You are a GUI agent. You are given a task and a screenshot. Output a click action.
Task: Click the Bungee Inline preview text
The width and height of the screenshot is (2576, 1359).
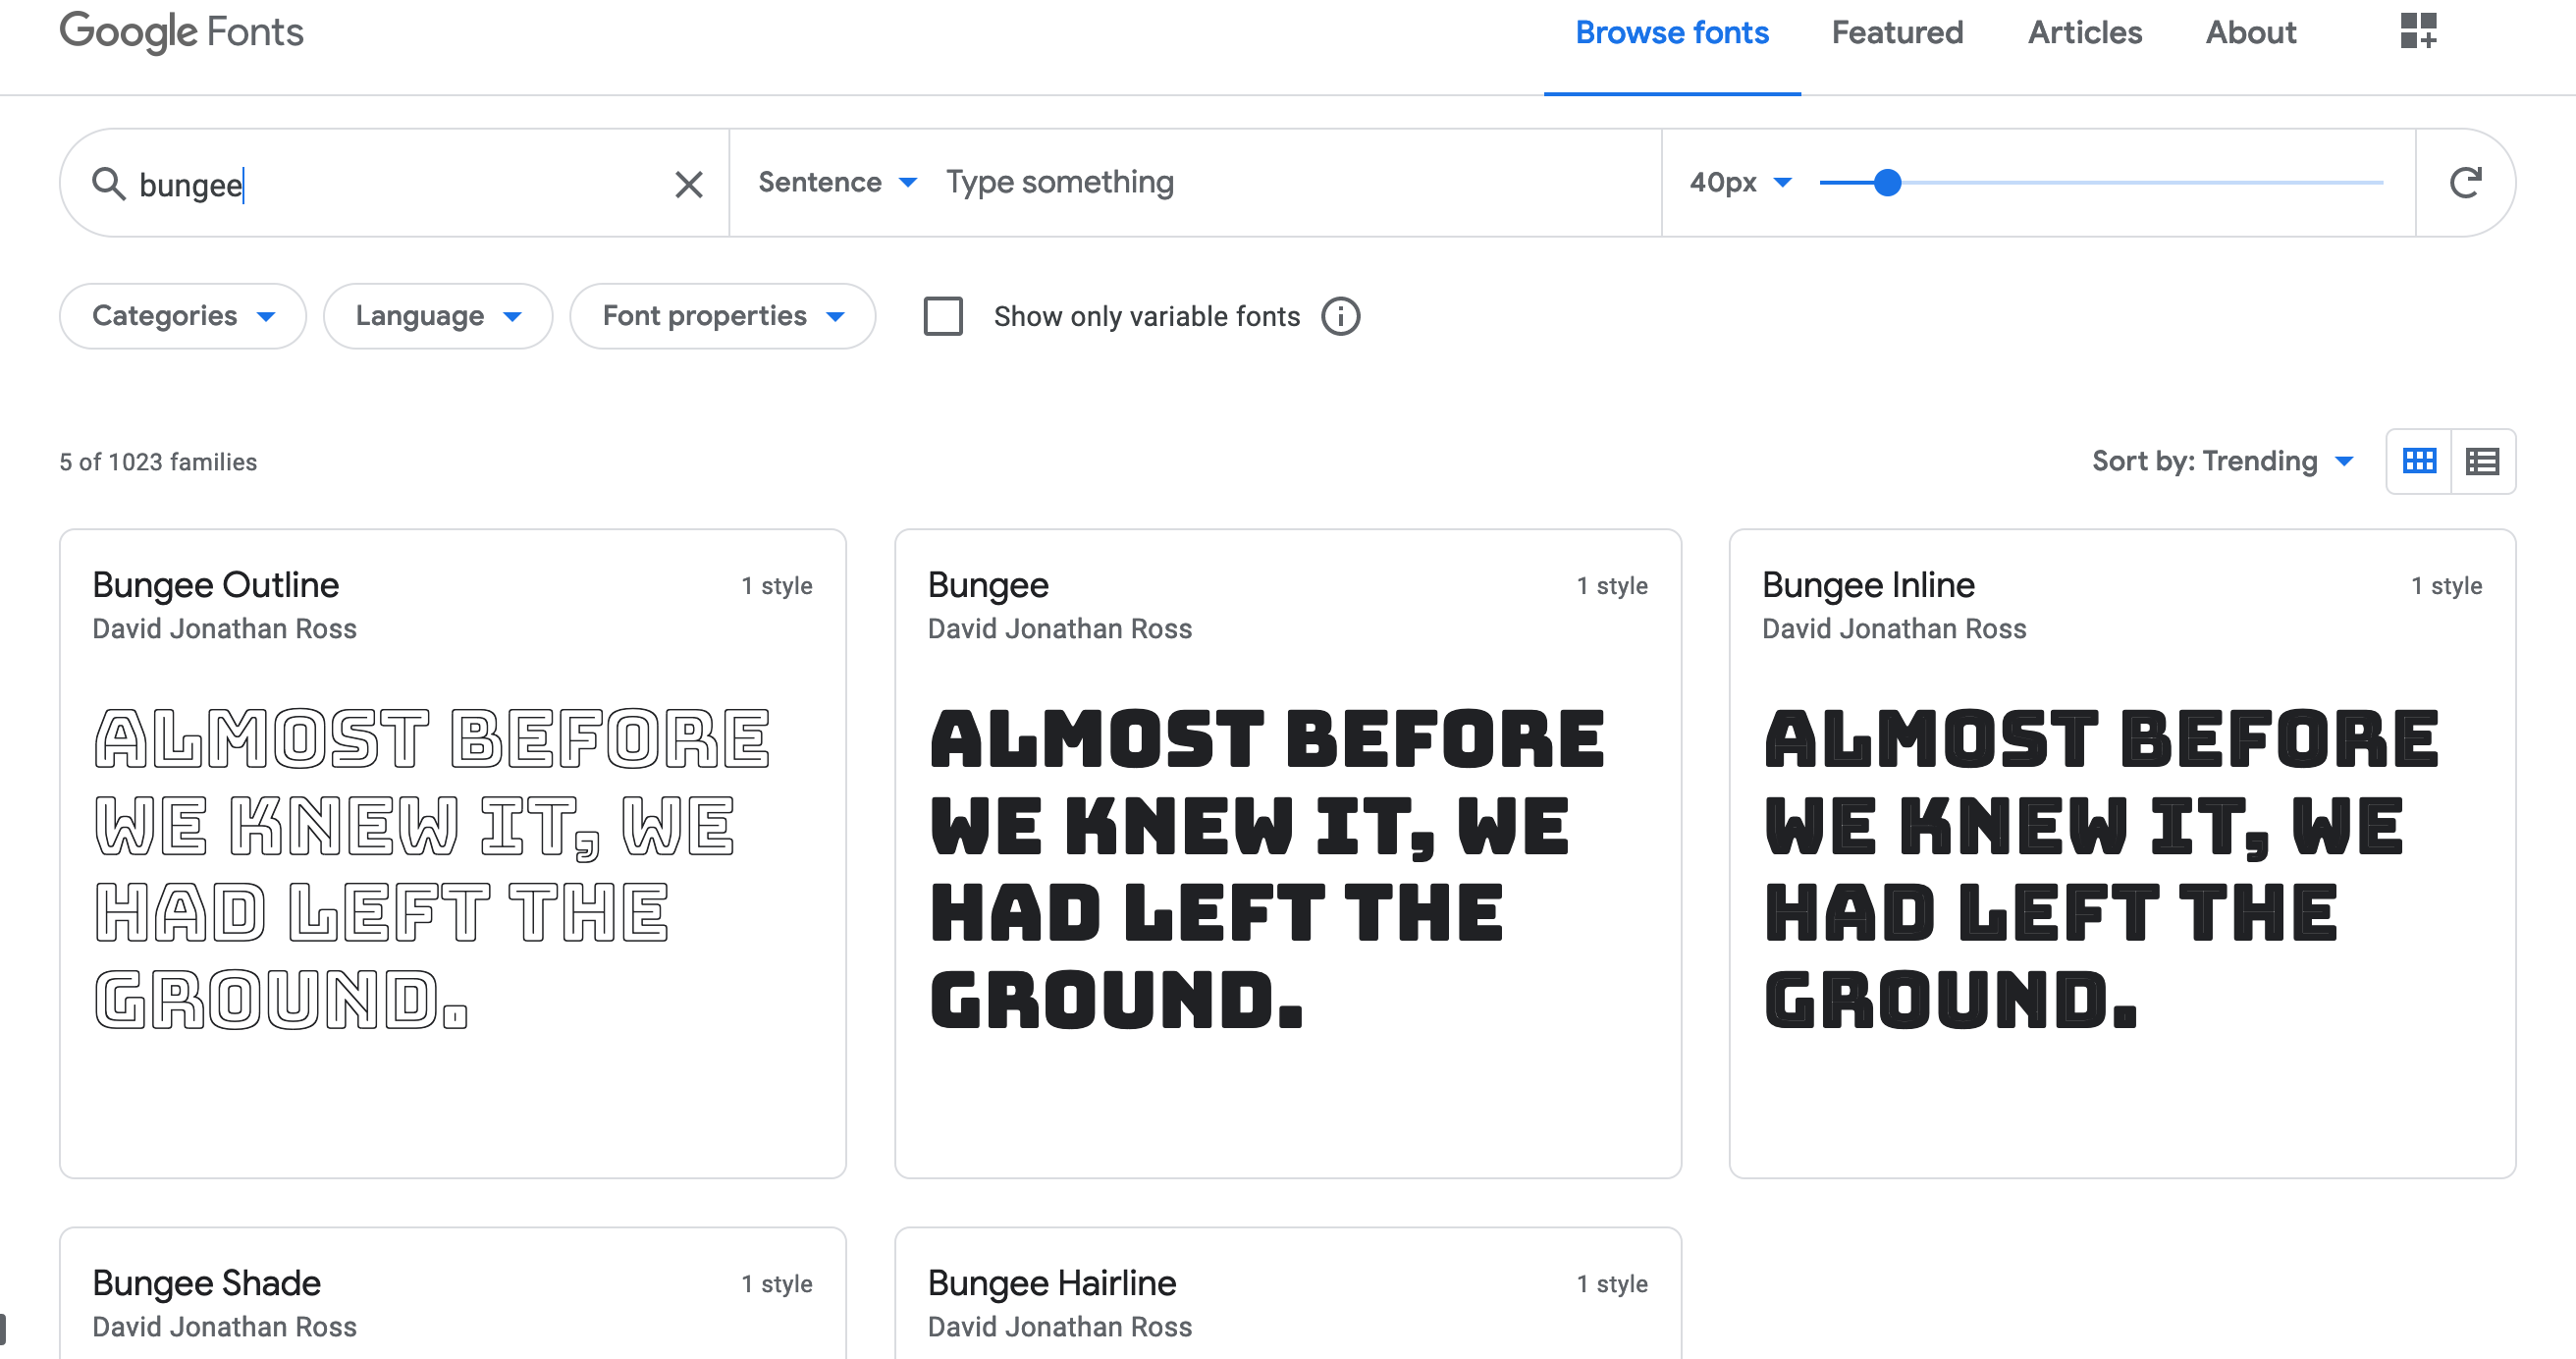tap(2101, 869)
